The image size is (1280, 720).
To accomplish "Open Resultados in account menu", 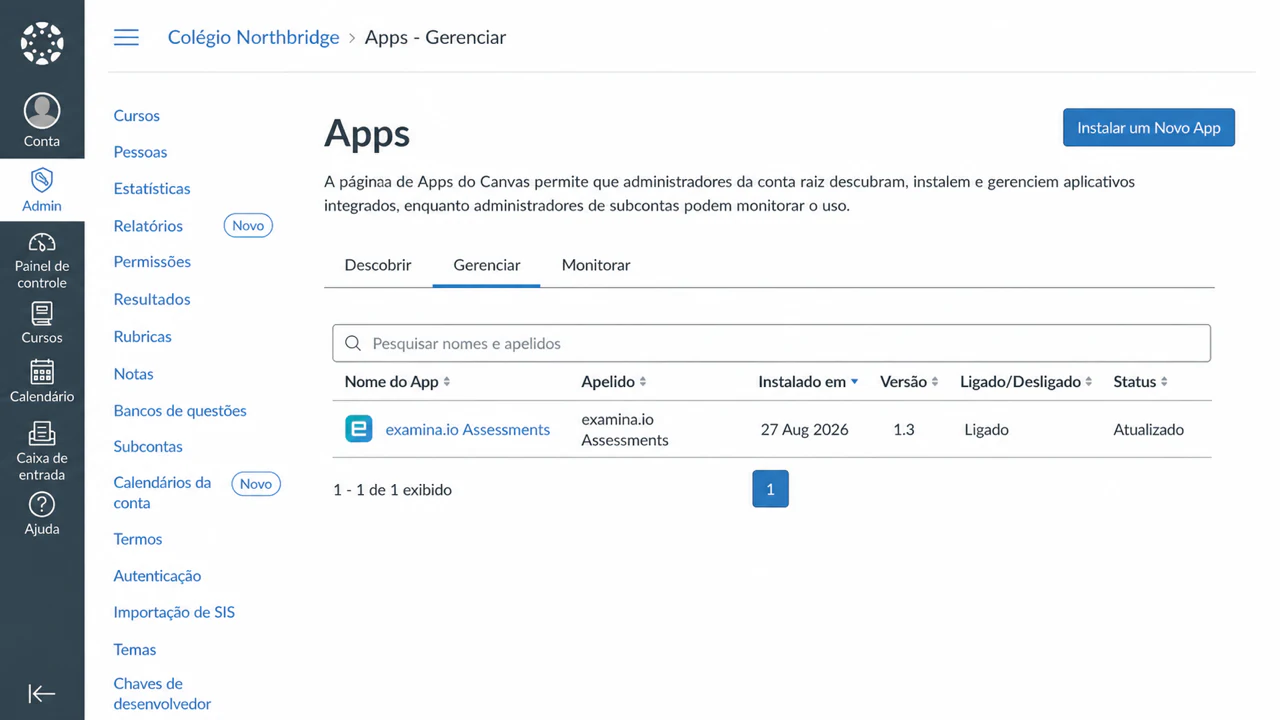I will tap(152, 299).
